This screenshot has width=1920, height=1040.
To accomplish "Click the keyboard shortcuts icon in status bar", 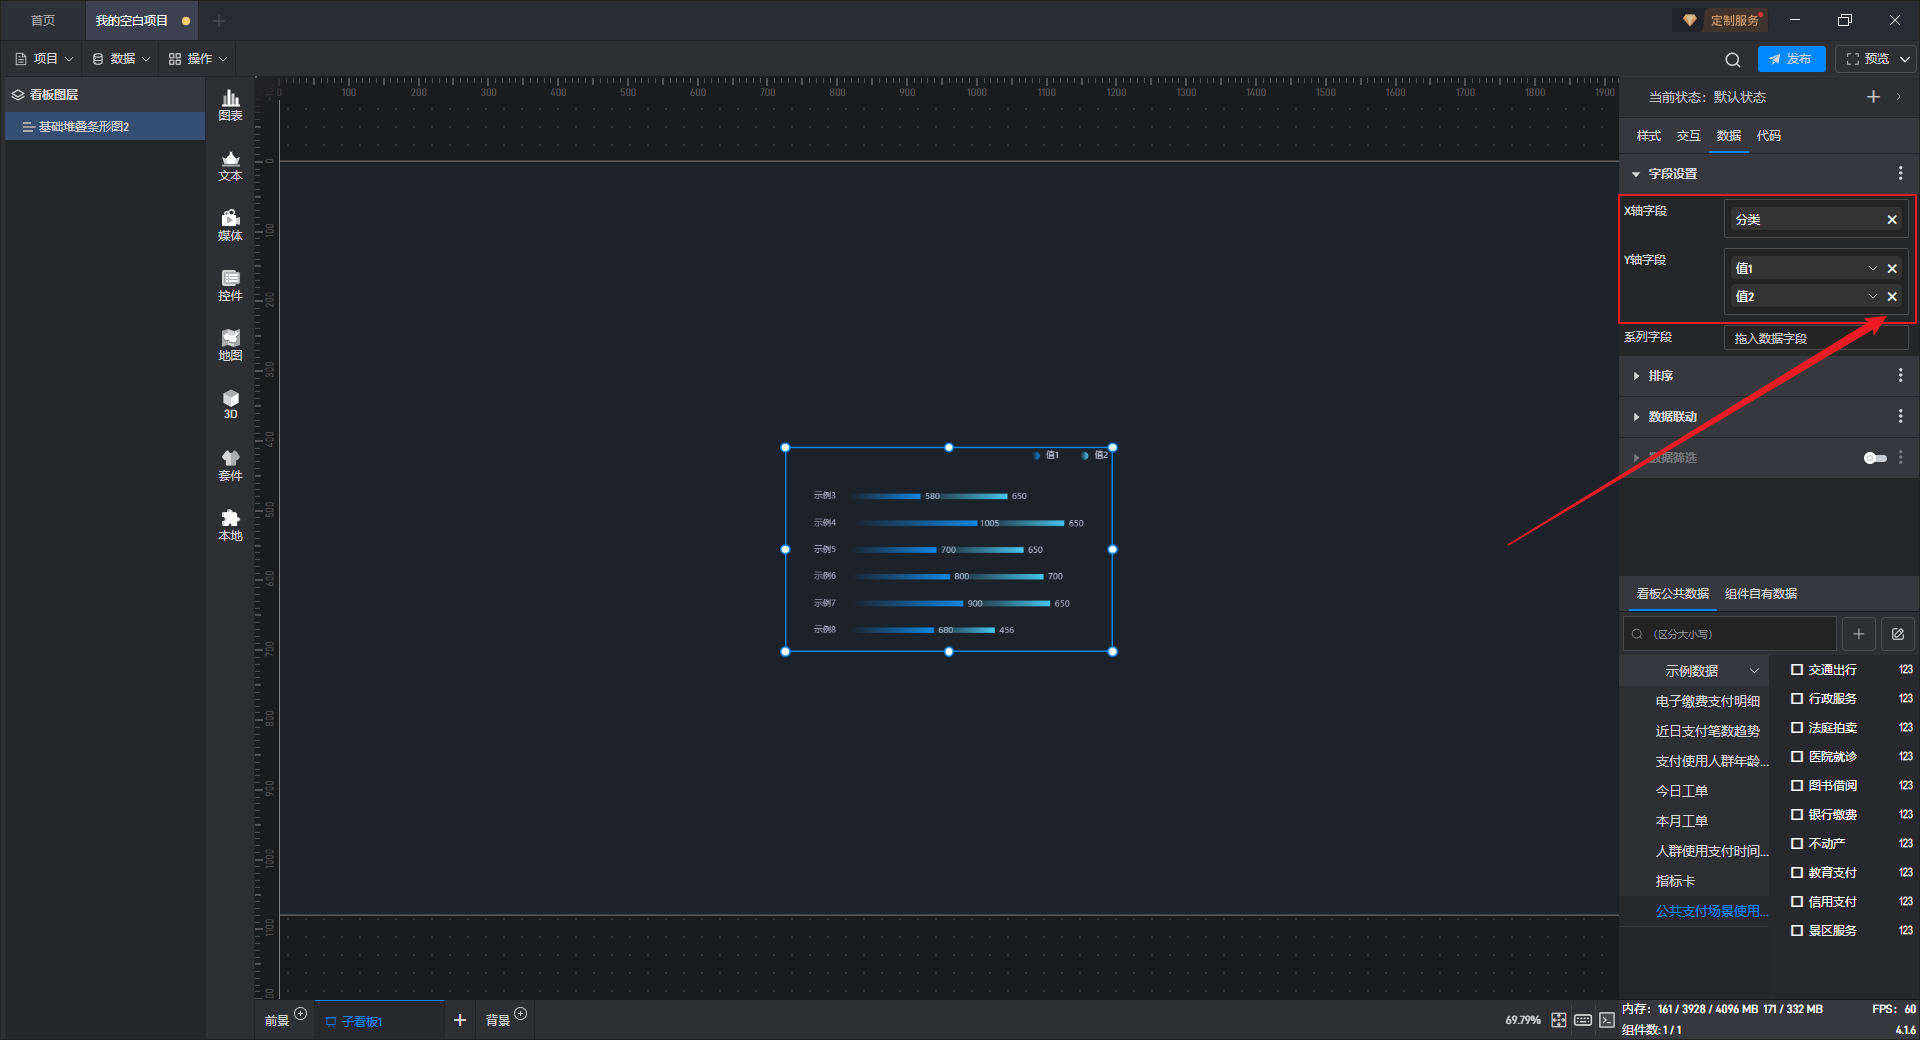I will [x=1583, y=1020].
